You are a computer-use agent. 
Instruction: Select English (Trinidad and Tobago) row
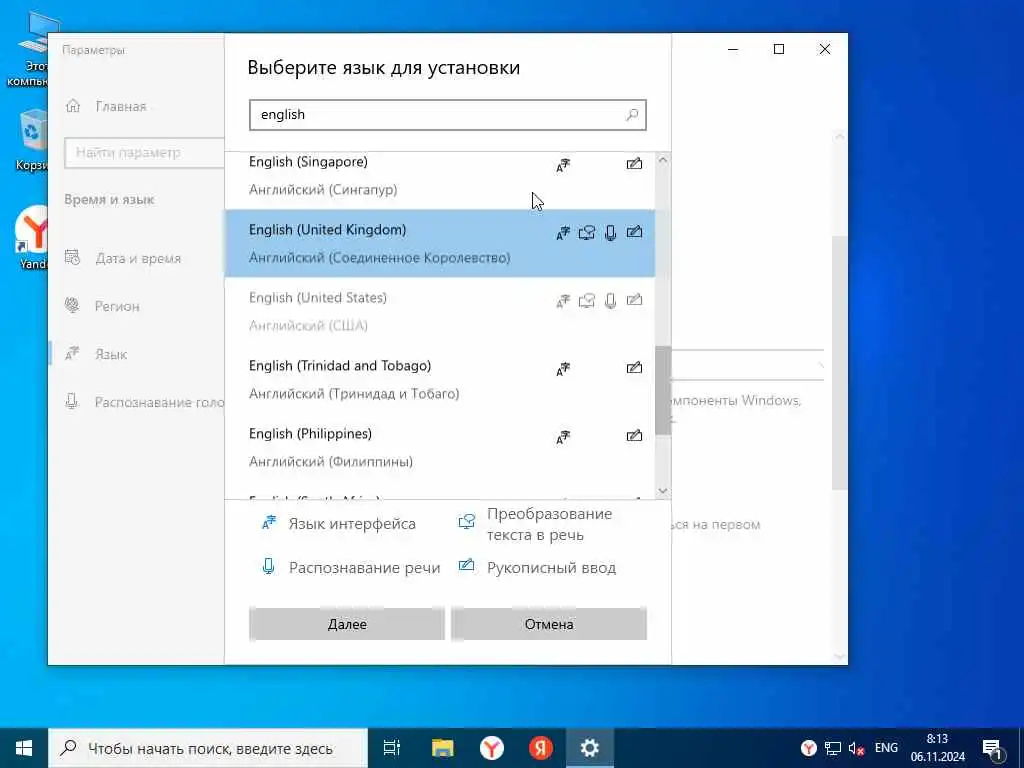pyautogui.click(x=440, y=379)
